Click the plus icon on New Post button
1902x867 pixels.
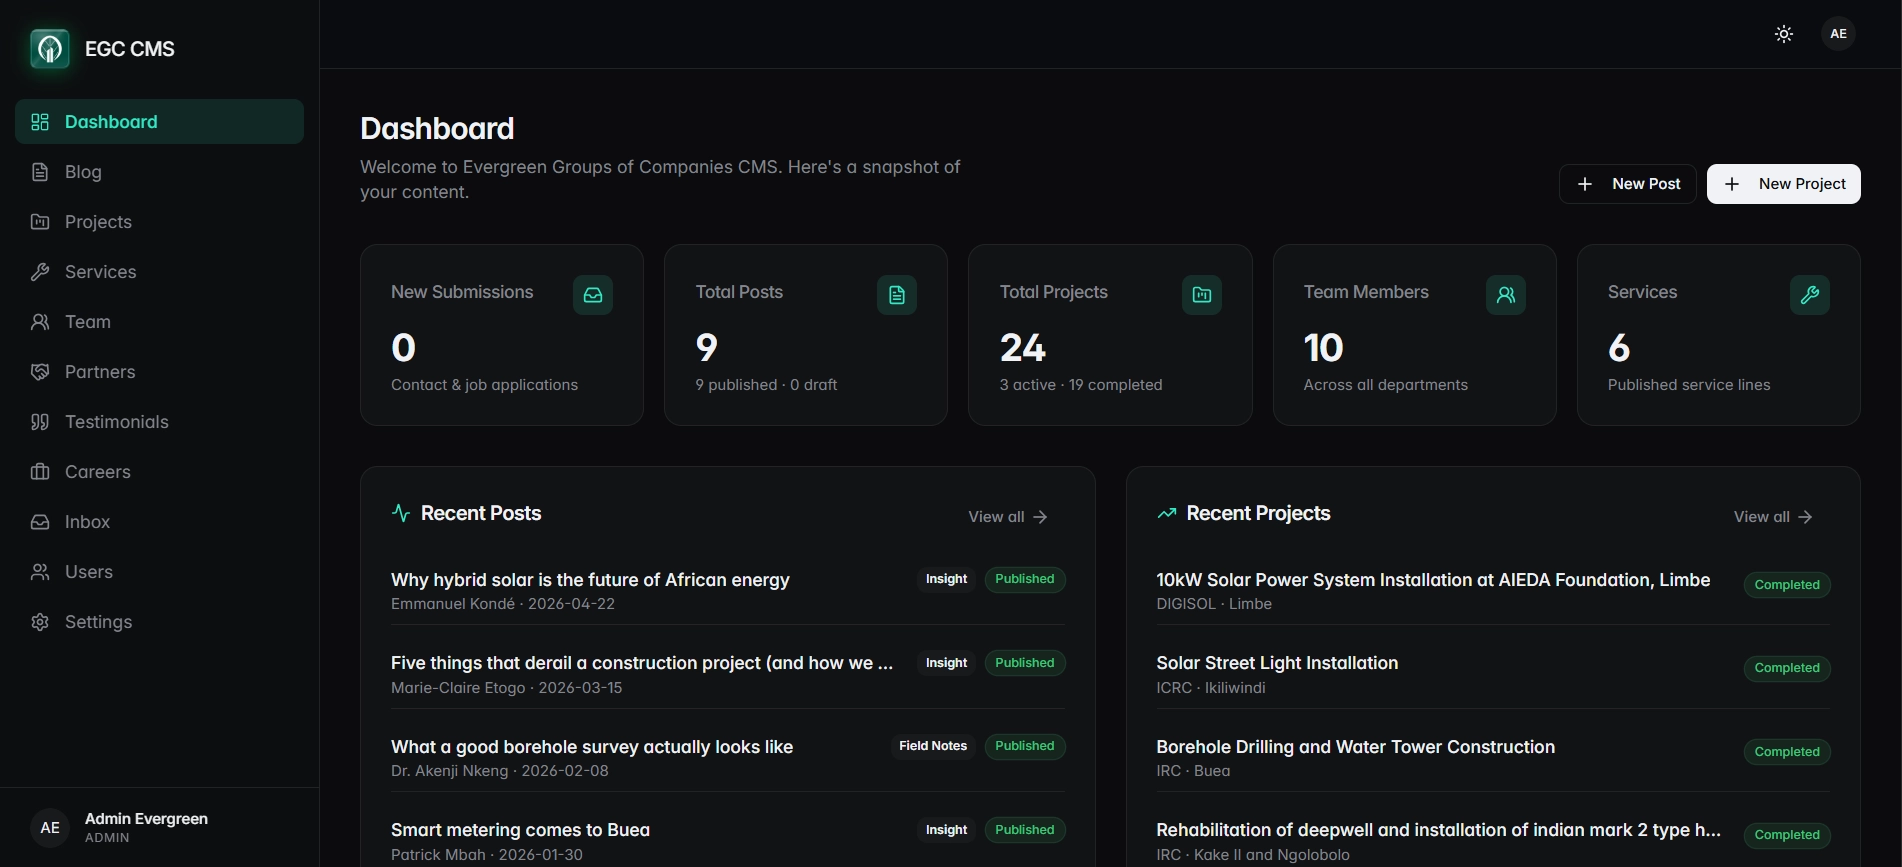[1585, 184]
